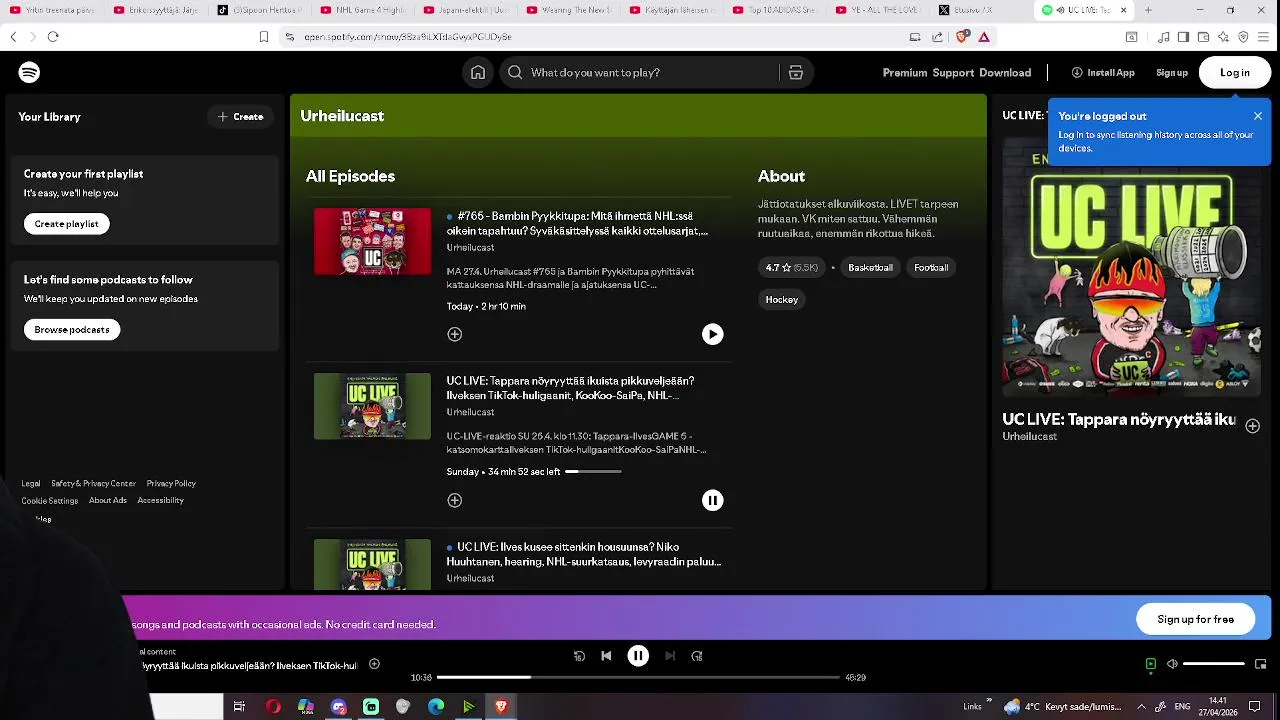1280x720 pixels.
Task: Open the Support link
Action: 953,72
